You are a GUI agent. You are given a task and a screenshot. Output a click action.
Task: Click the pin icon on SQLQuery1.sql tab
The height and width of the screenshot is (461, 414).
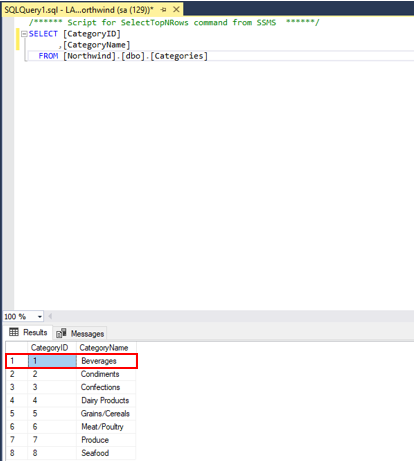163,10
